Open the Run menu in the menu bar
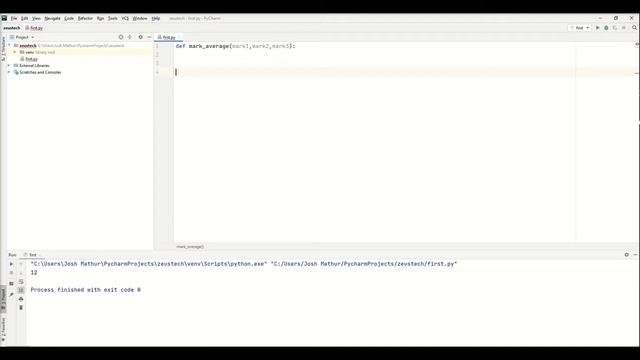This screenshot has height=360, width=640. 100,18
